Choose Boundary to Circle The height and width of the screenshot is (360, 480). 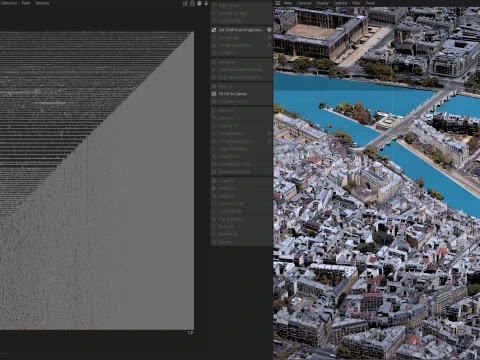[x=241, y=164]
